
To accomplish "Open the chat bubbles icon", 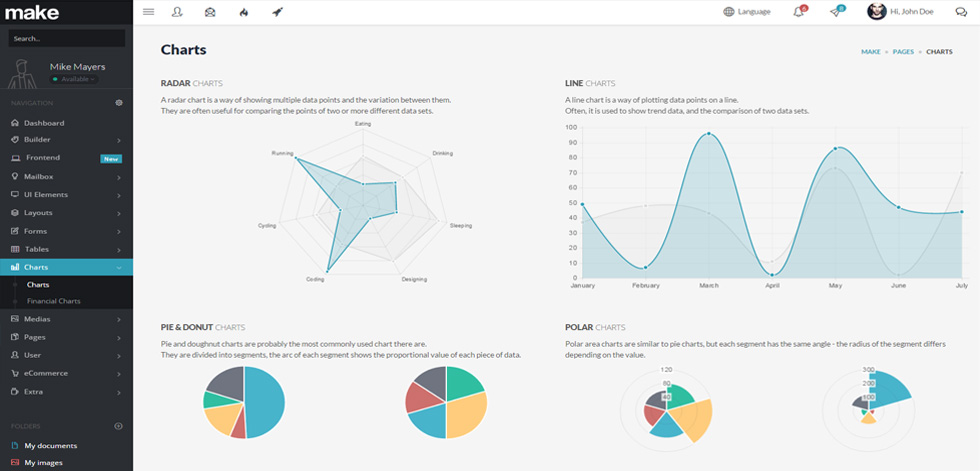I will tap(961, 11).
